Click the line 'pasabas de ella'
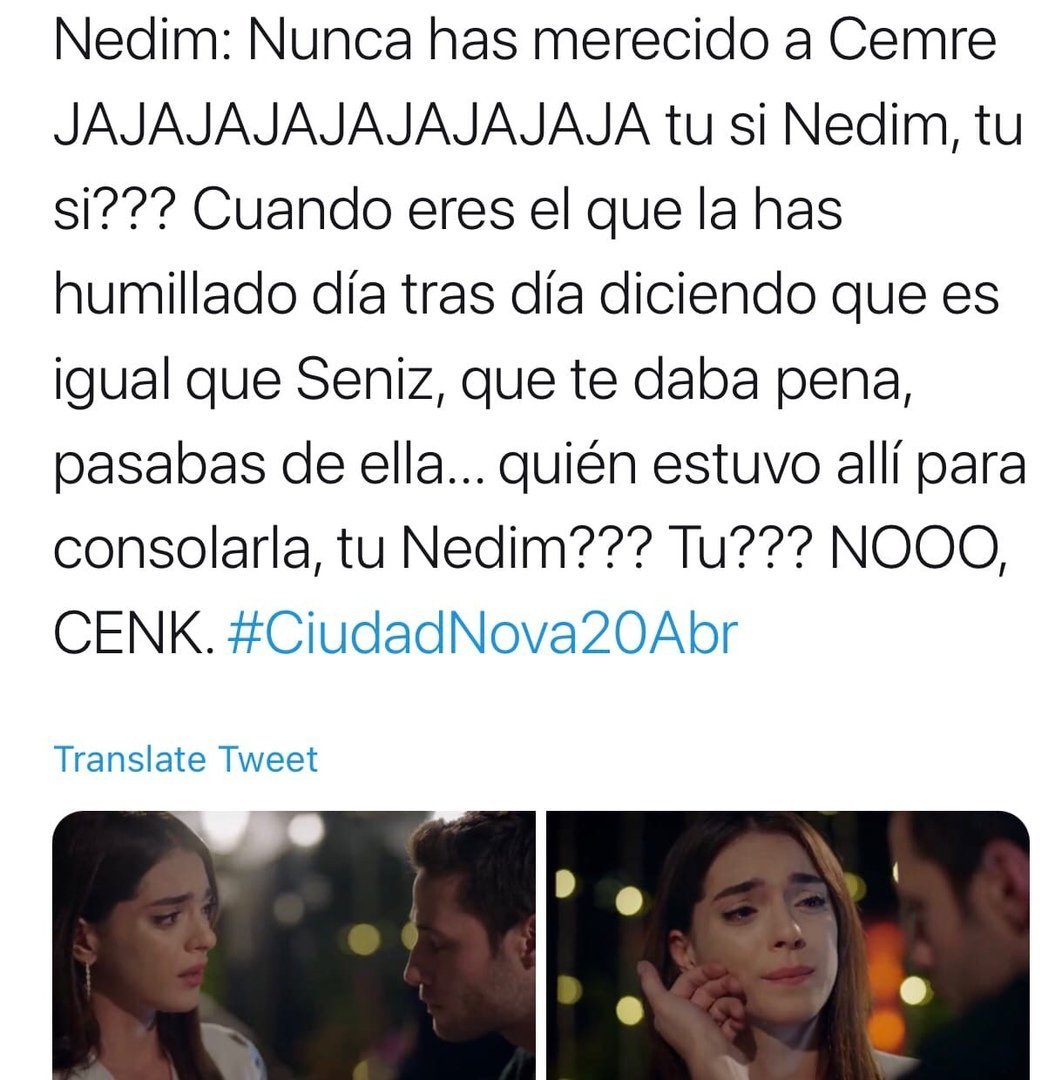This screenshot has width=1055, height=1080. pos(540,465)
